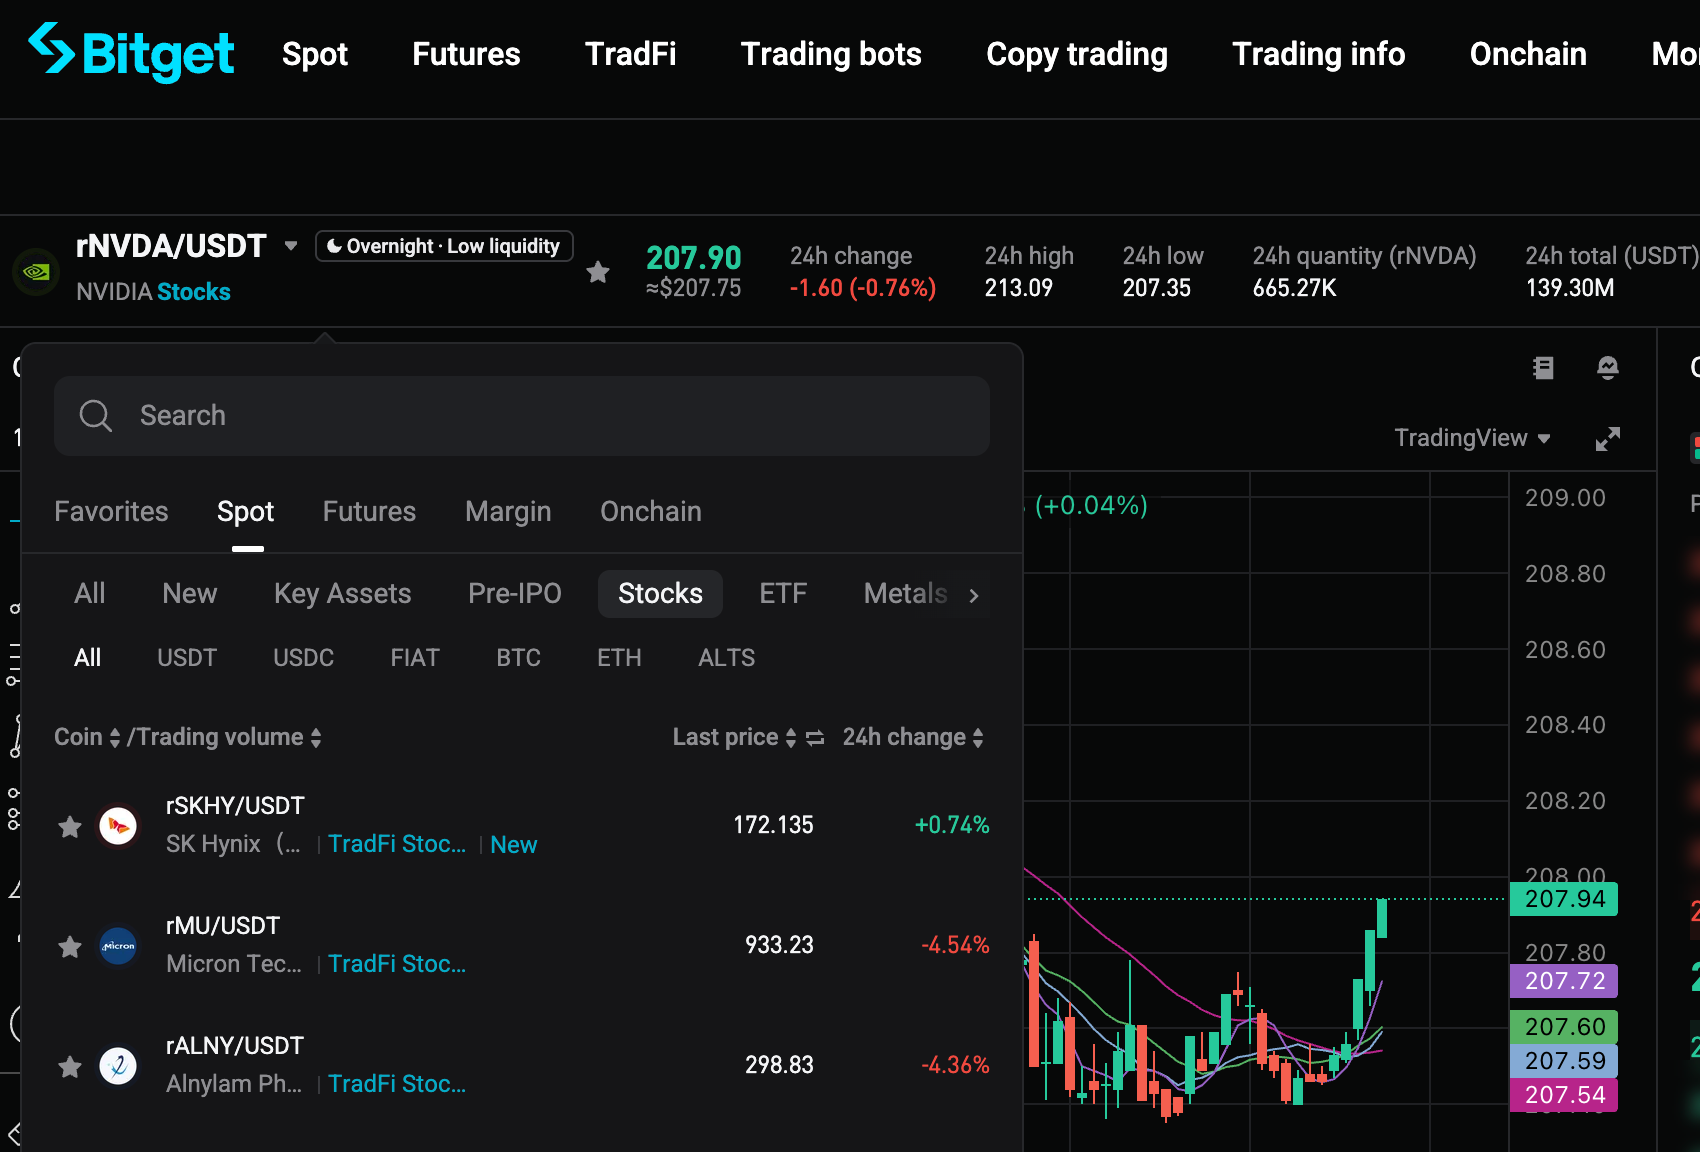Sort list by Last price arrows
Viewport: 1700px width, 1152px height.
(x=791, y=738)
